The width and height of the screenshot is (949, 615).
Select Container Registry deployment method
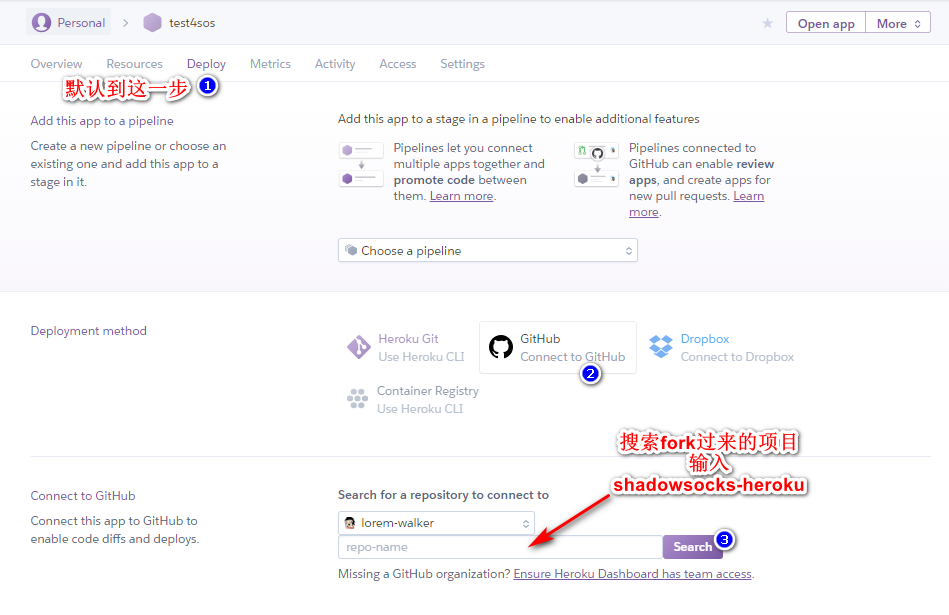(413, 400)
